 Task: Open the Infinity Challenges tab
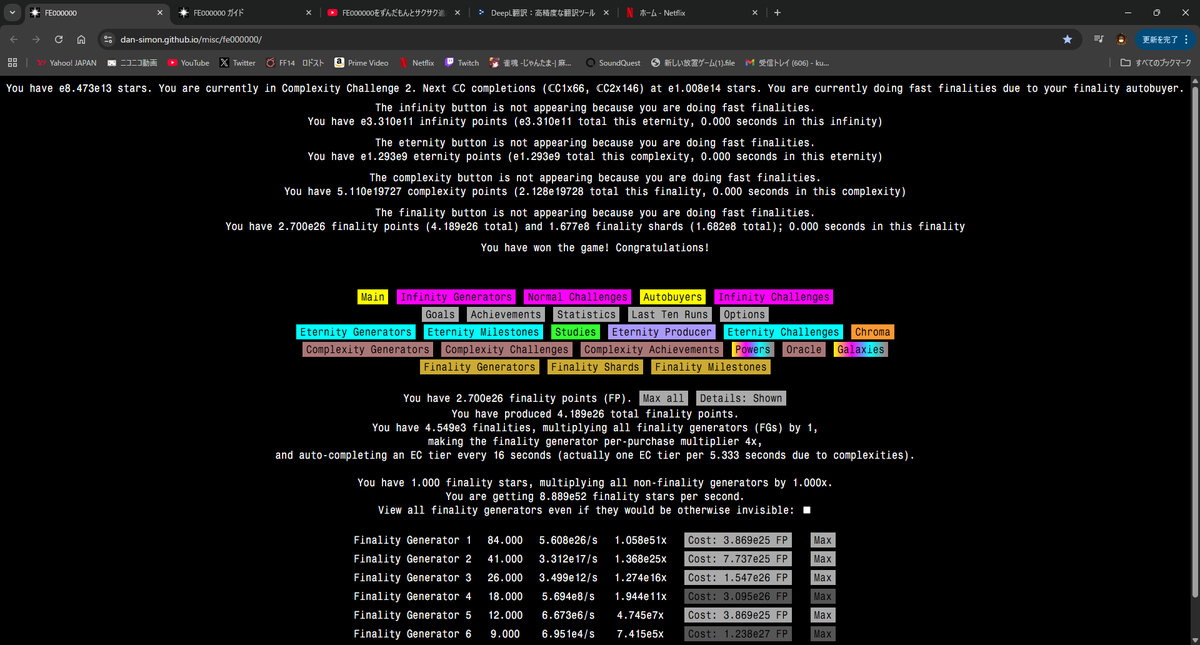[x=773, y=297]
